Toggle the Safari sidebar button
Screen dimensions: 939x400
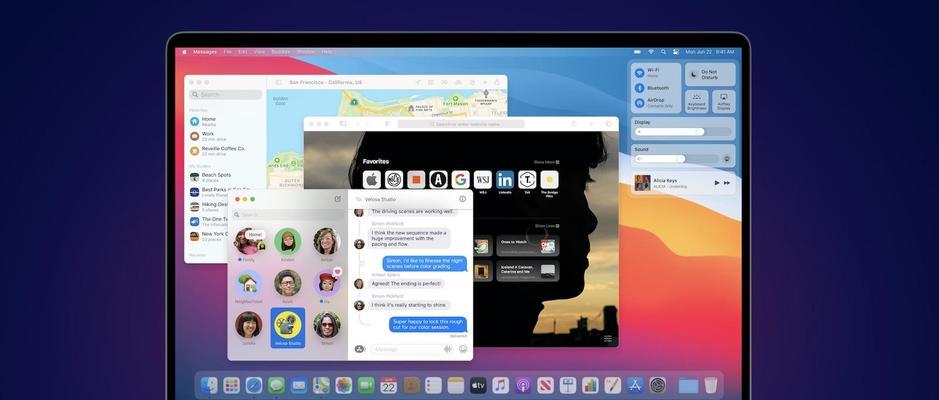tap(343, 124)
